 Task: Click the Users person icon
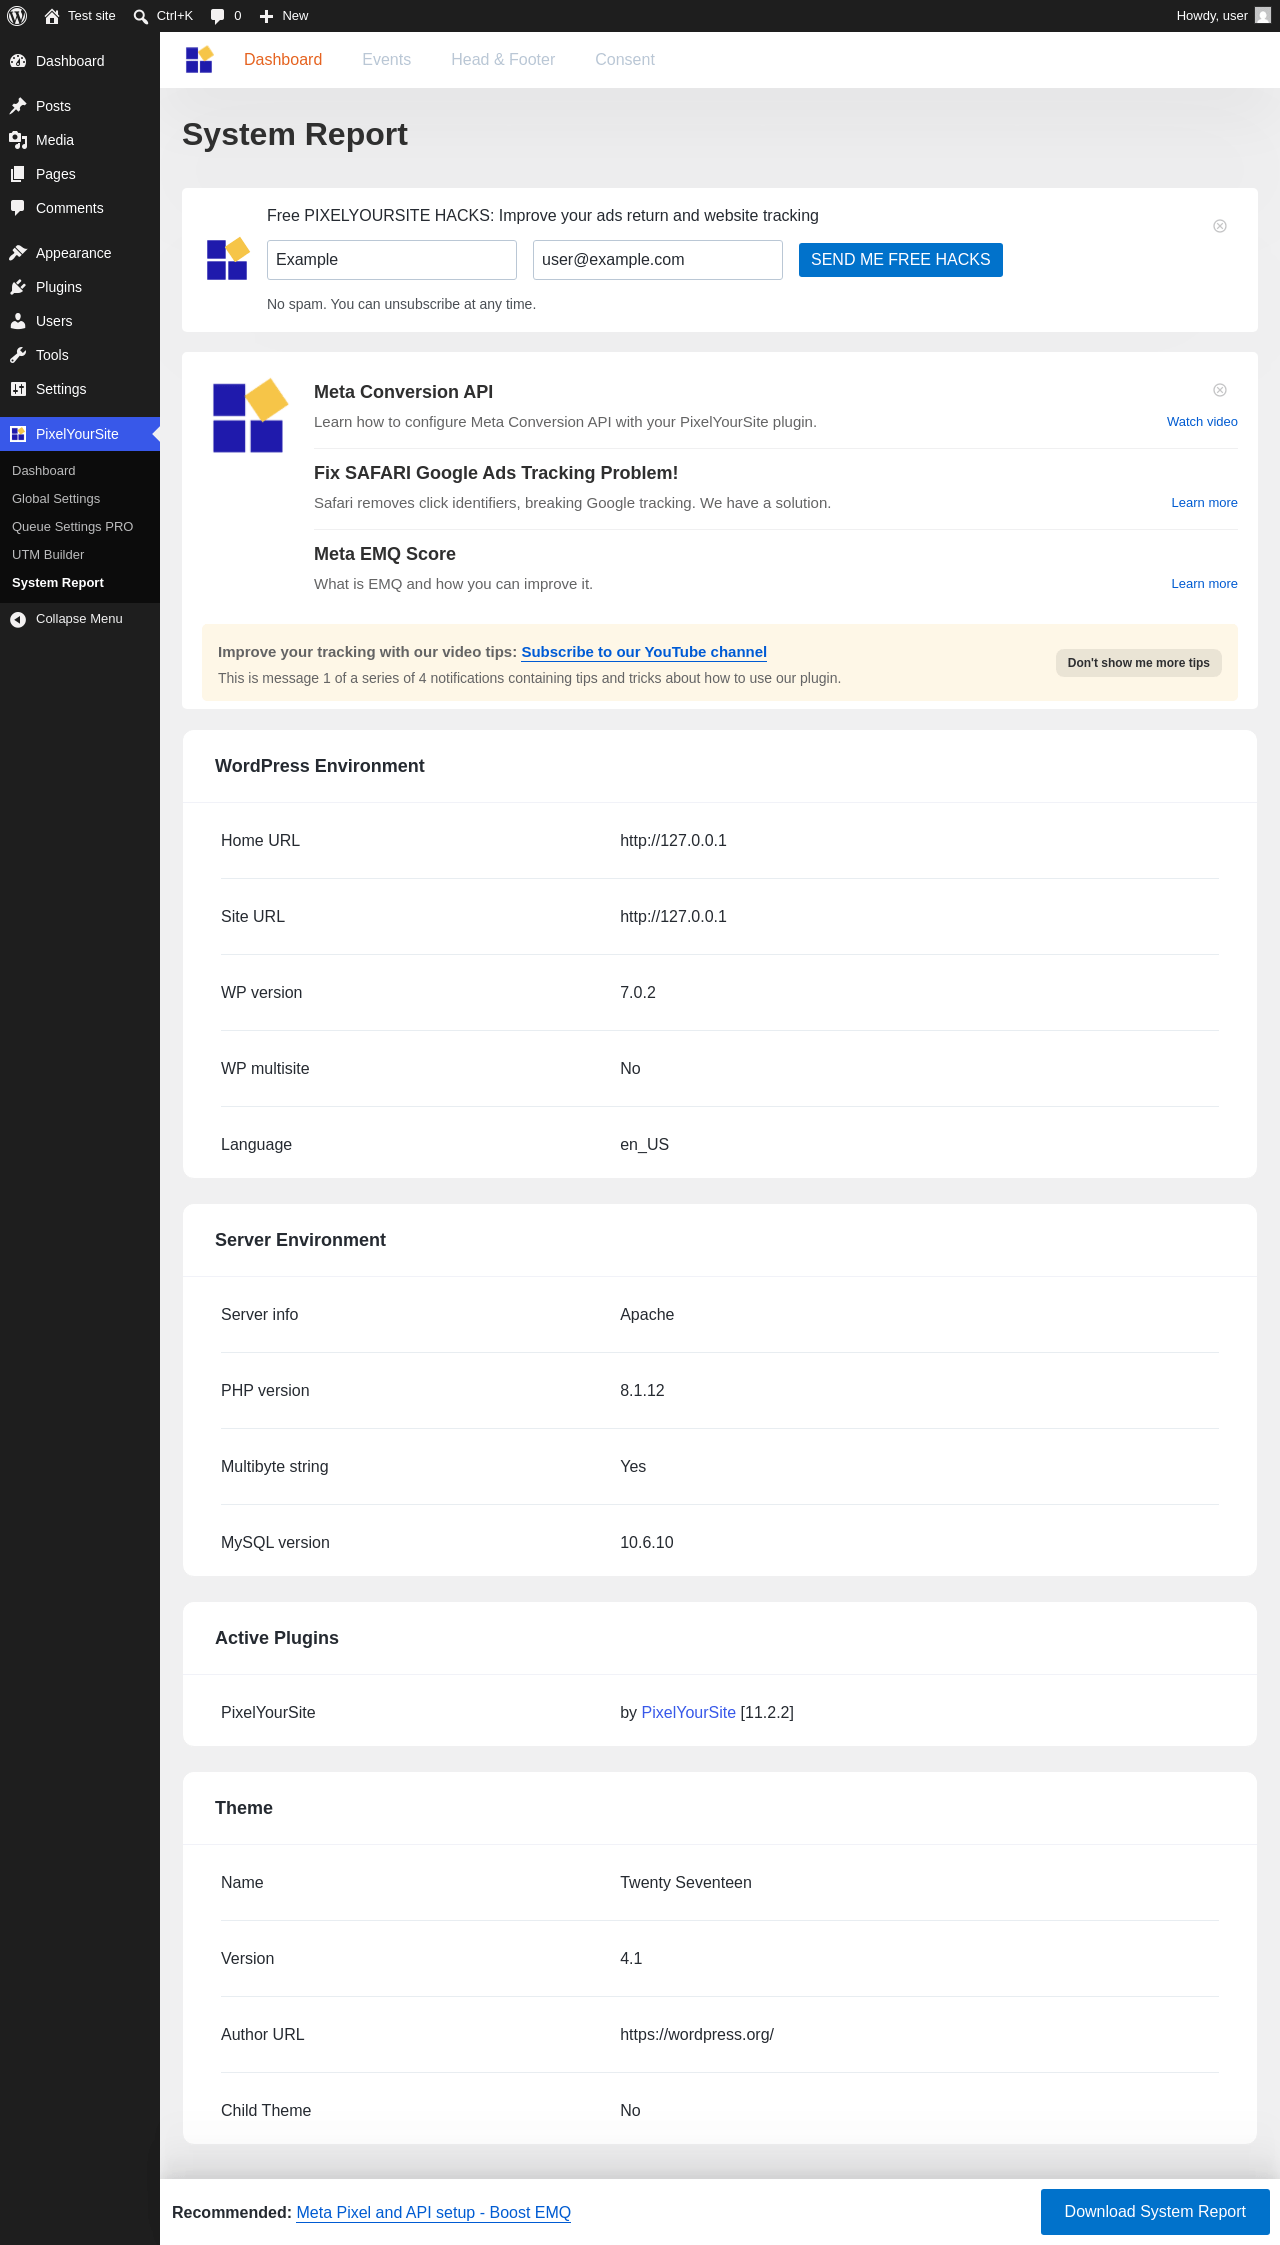(x=18, y=321)
